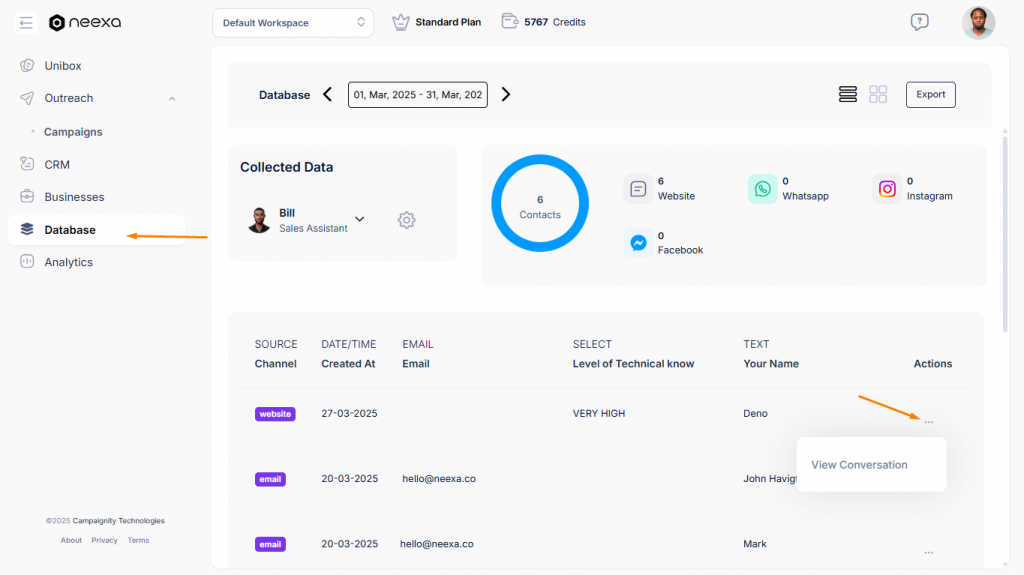Screen dimensions: 1024x575
Task: Open Unibox in the sidebar
Action: [63, 66]
